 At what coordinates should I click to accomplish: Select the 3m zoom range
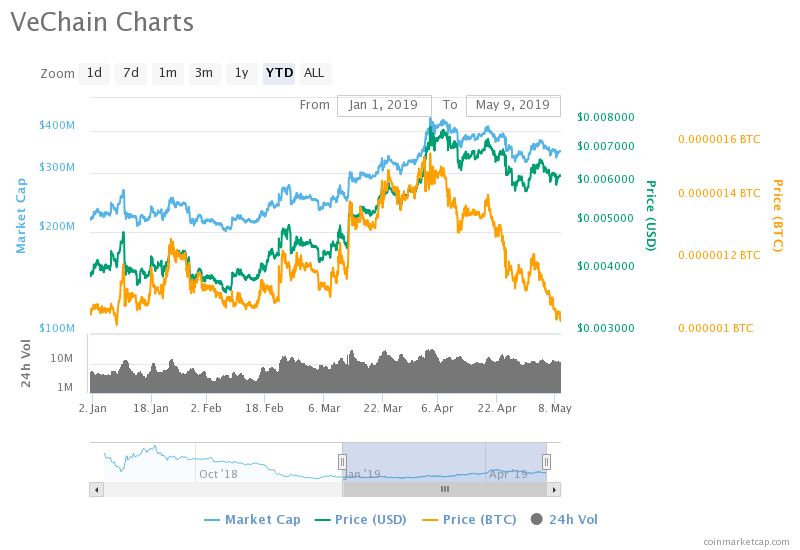[x=204, y=73]
